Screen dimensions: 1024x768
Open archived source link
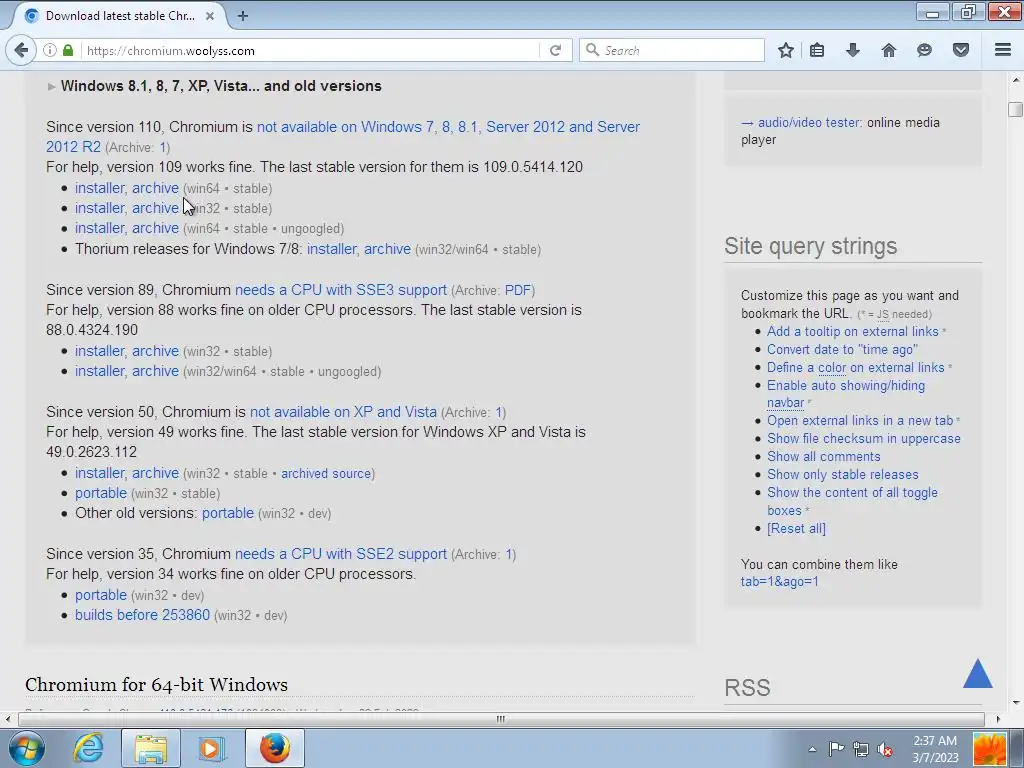pyautogui.click(x=326, y=473)
